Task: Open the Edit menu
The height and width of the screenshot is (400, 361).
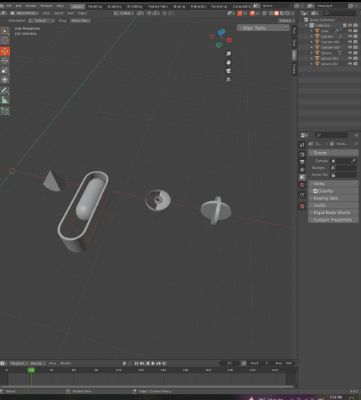Action: pos(19,6)
